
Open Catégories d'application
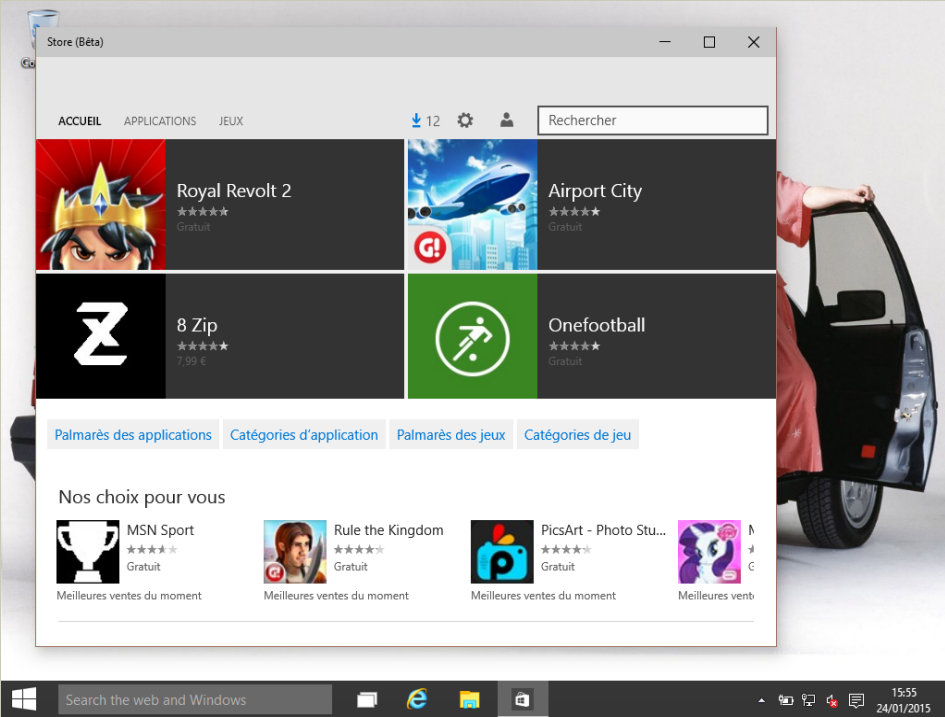304,434
